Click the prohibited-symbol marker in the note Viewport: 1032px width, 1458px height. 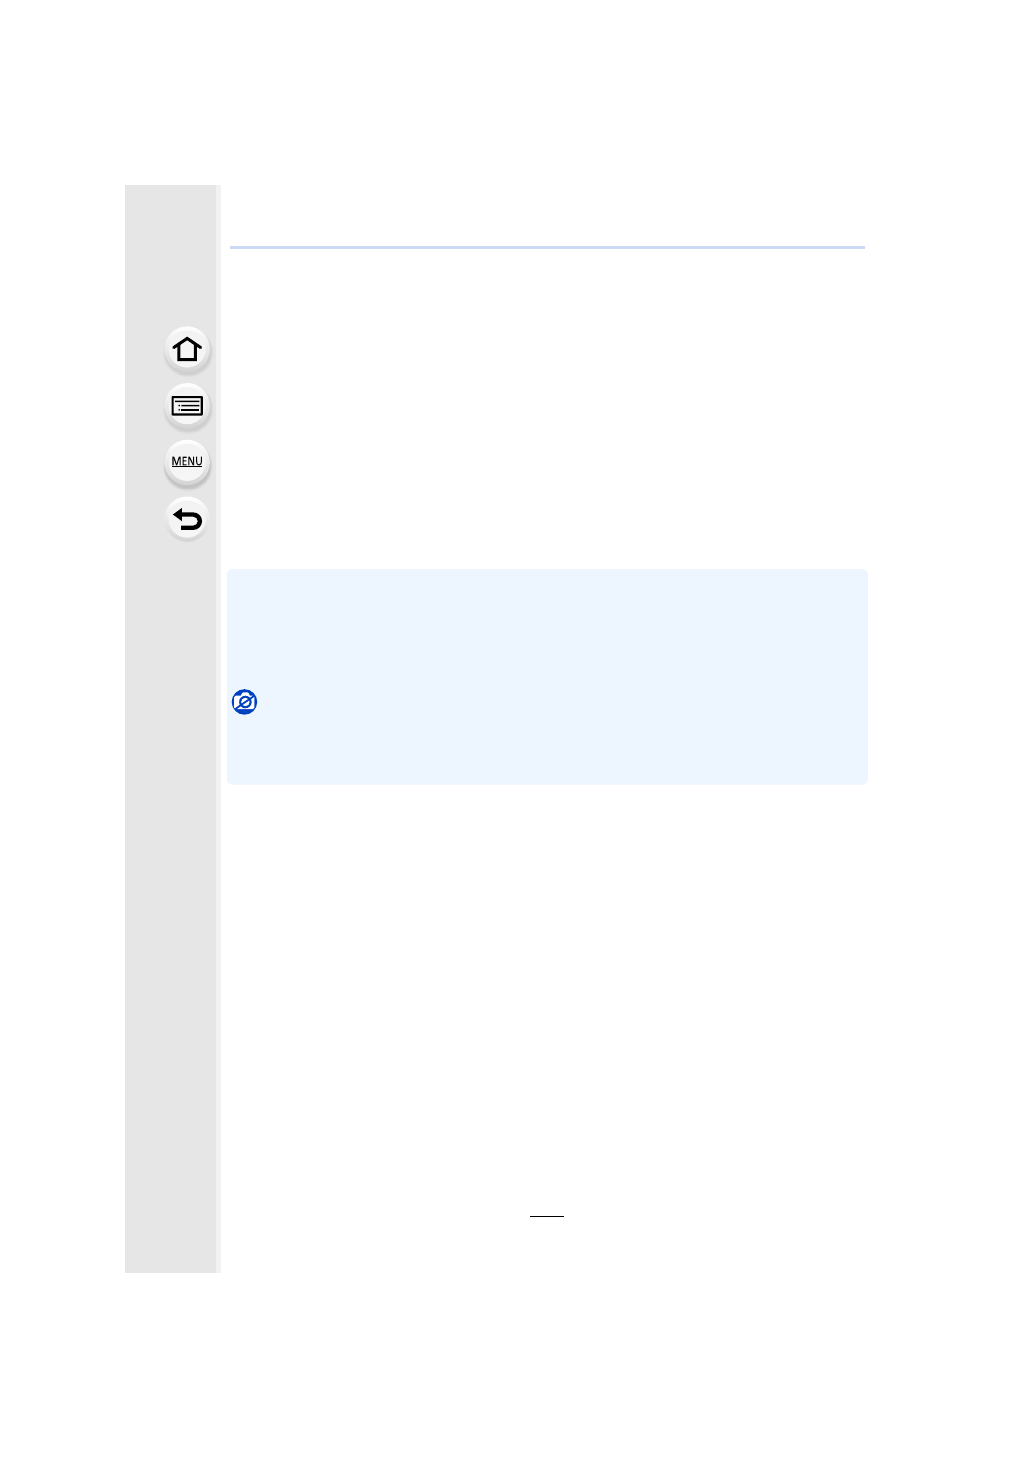pos(244,702)
